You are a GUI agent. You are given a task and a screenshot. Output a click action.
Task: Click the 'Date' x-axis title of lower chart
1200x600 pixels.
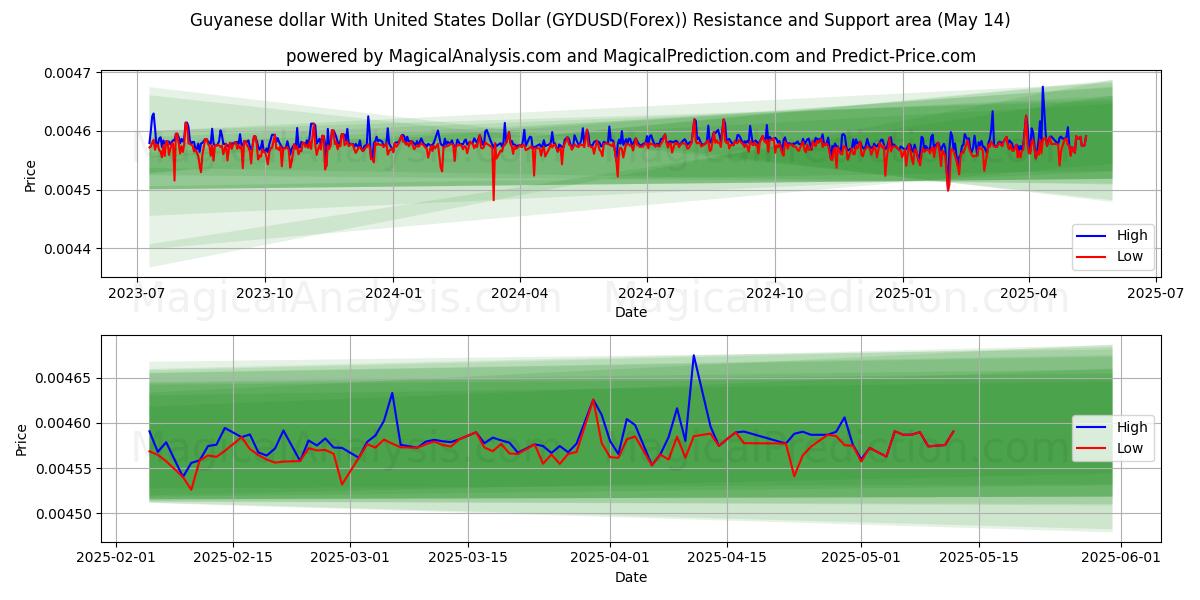[x=631, y=577]
